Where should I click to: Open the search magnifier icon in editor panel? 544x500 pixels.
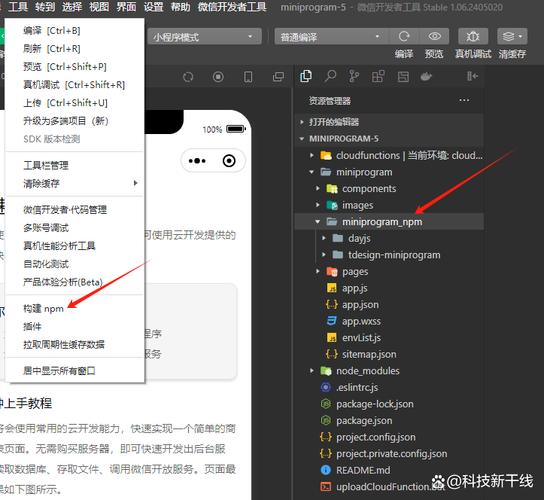330,76
